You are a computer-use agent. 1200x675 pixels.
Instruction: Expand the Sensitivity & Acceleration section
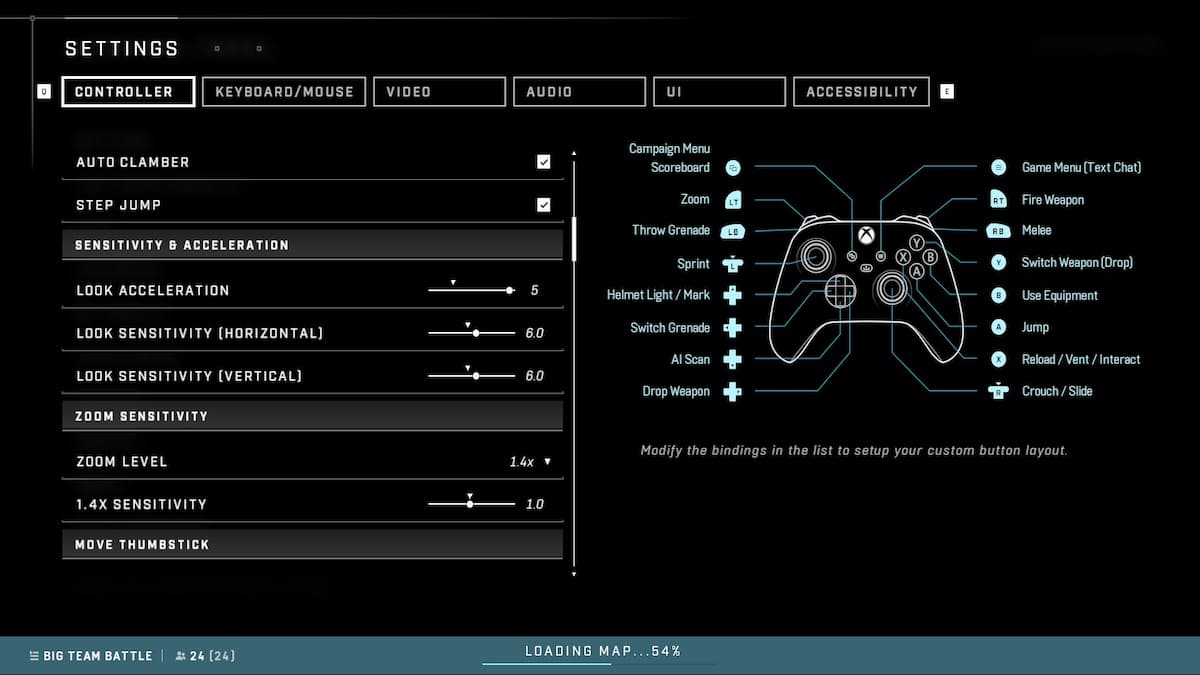[312, 244]
